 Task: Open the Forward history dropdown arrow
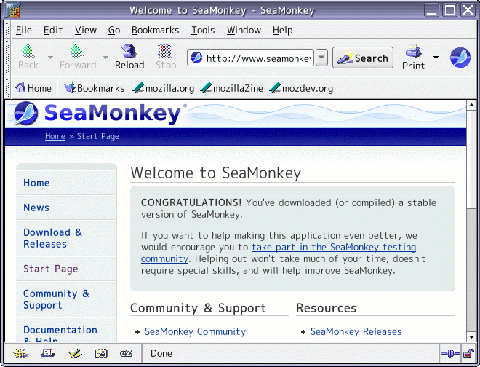[105, 57]
